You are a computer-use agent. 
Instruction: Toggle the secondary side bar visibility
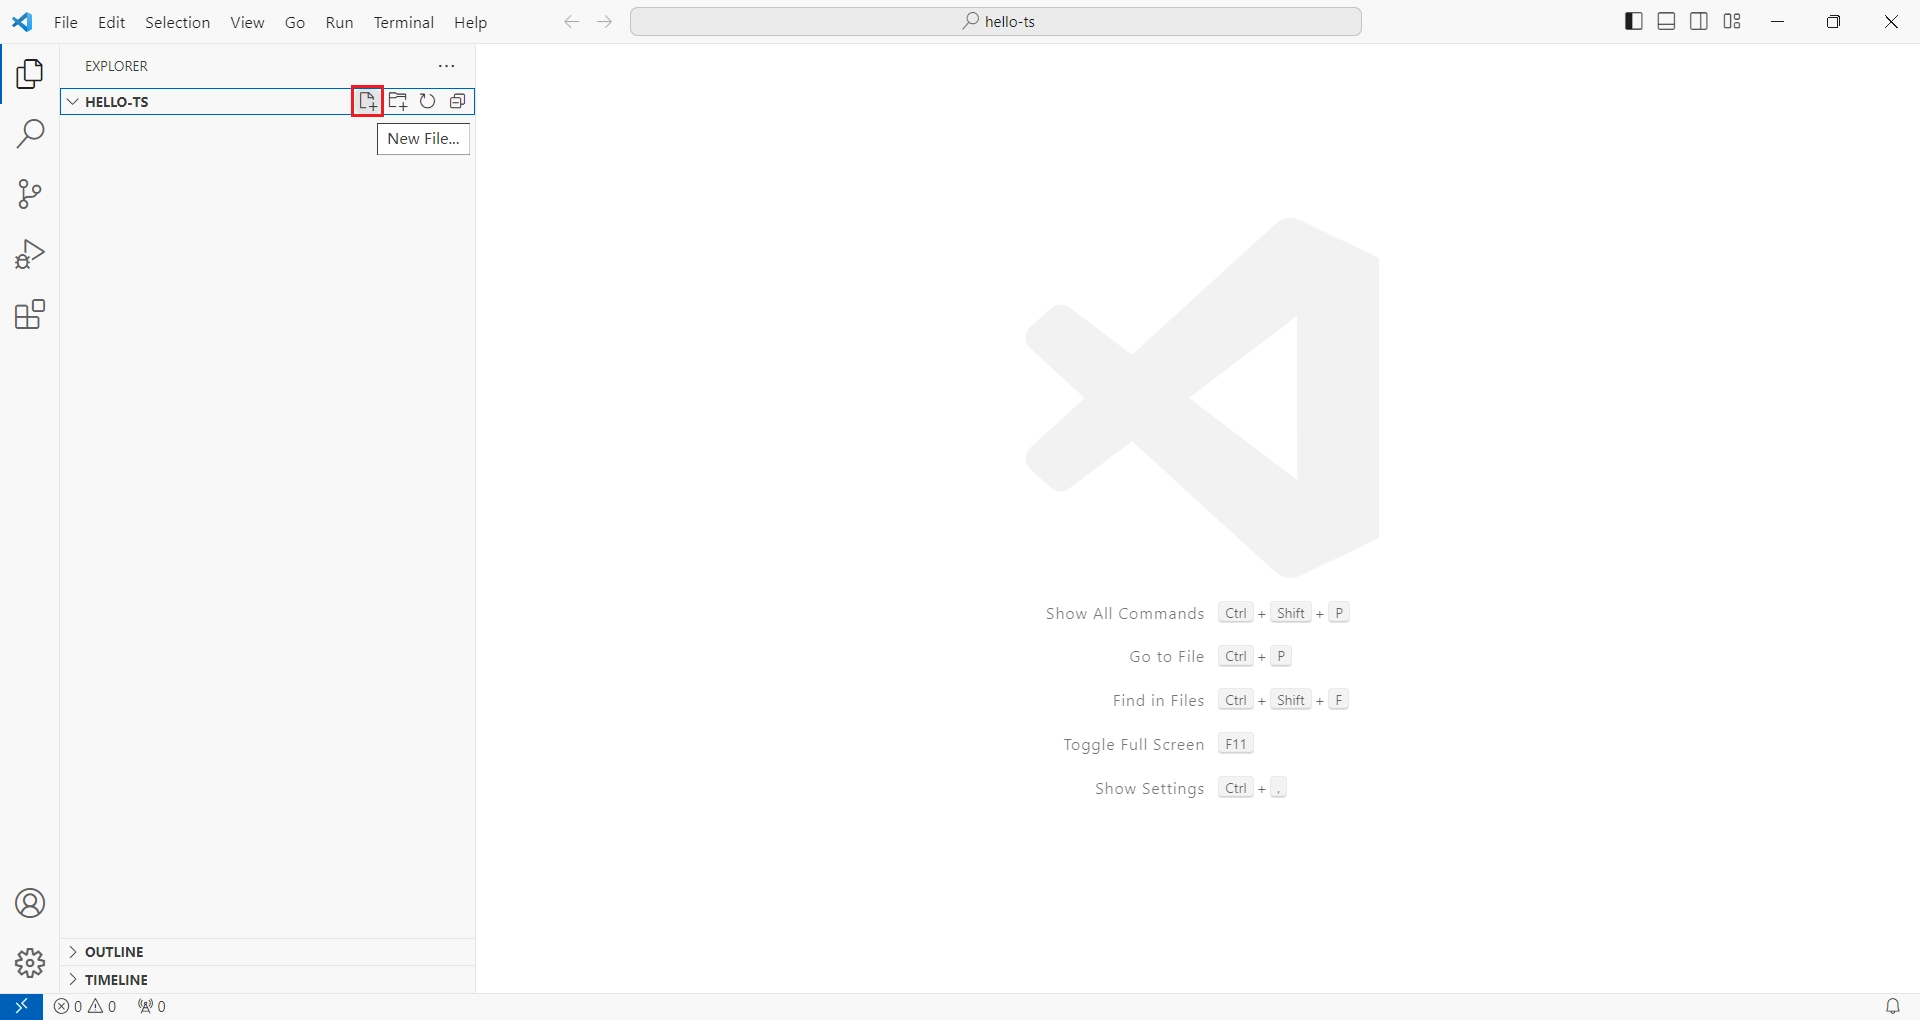click(x=1699, y=22)
